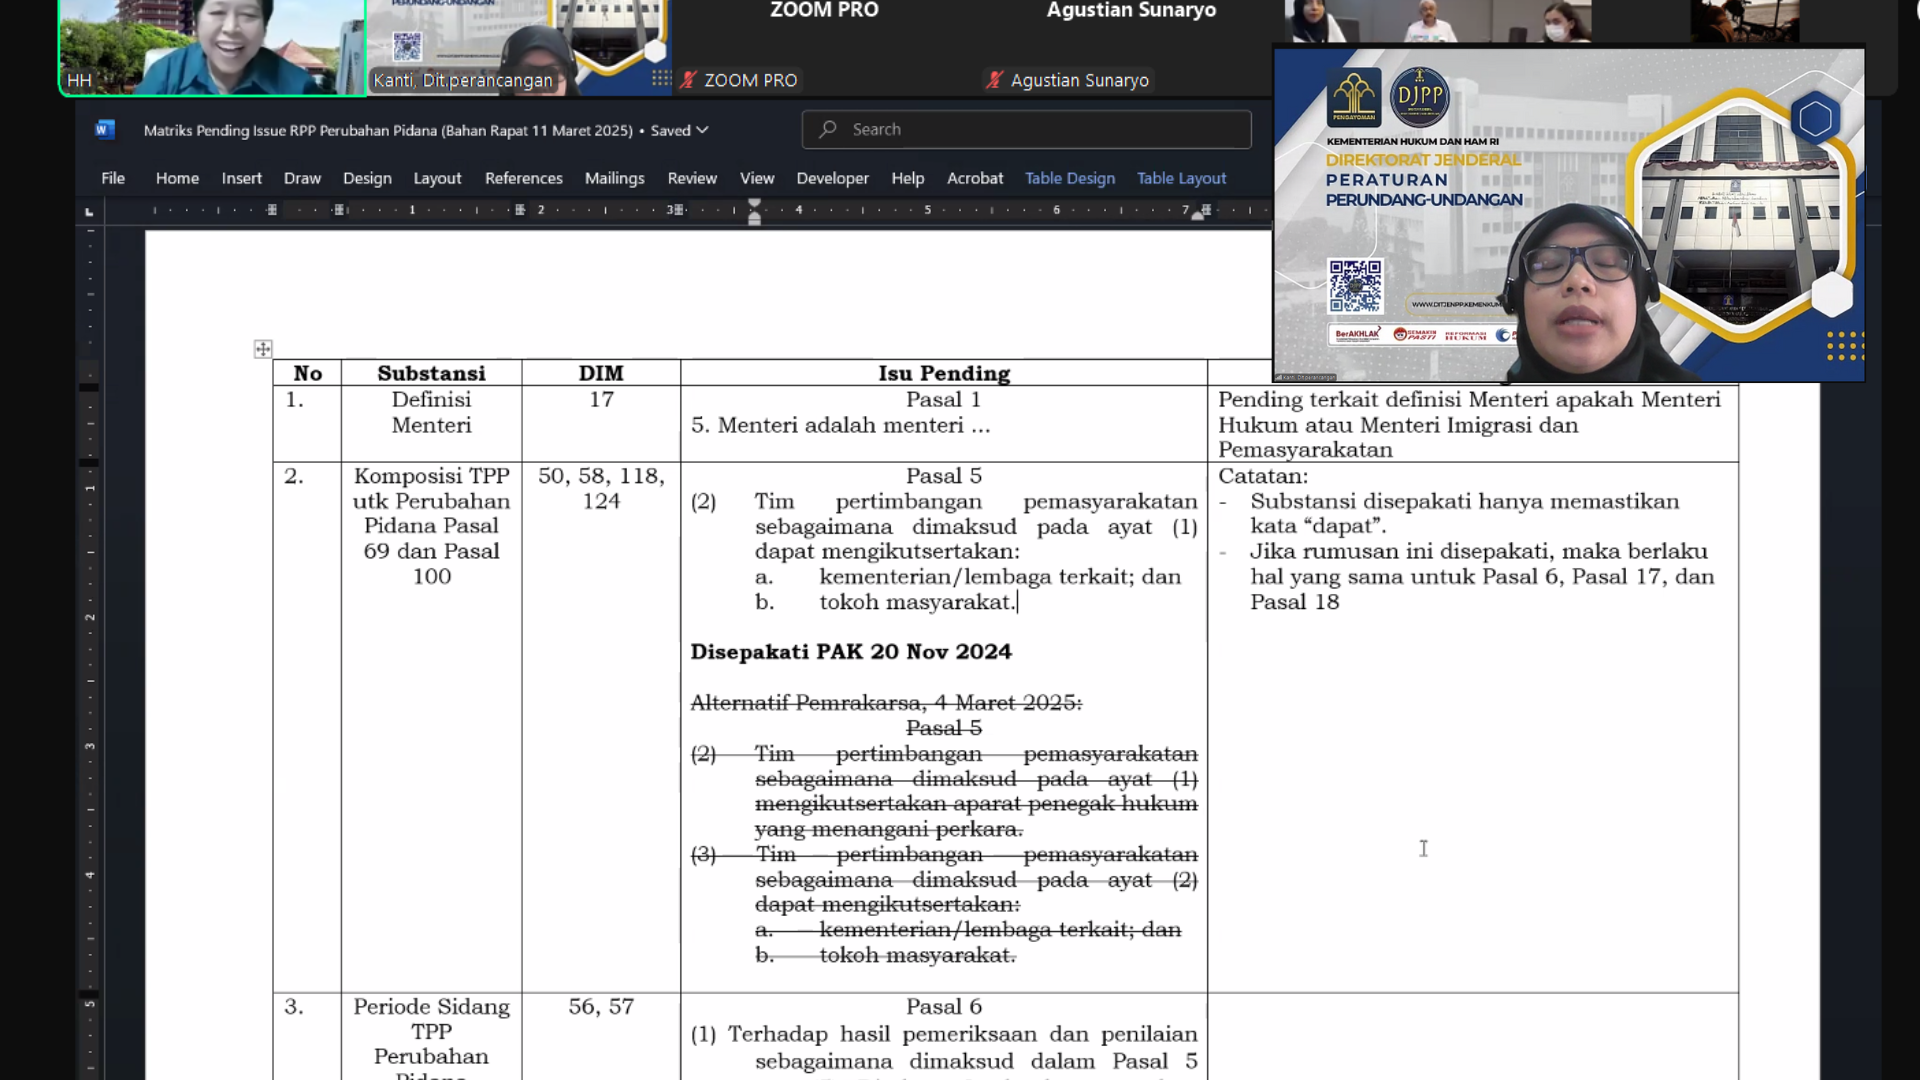Image resolution: width=1920 pixels, height=1080 pixels.
Task: Open the Developer tab
Action: point(832,178)
